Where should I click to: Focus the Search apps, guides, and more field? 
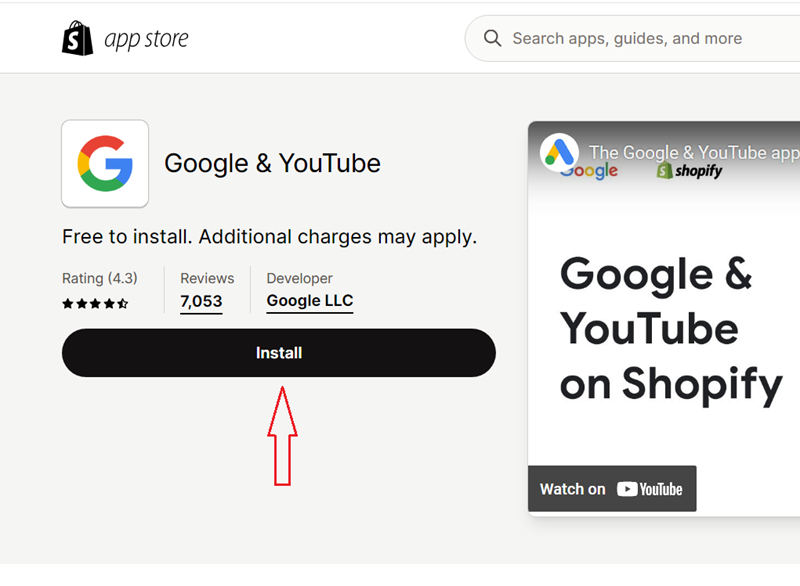click(x=633, y=39)
